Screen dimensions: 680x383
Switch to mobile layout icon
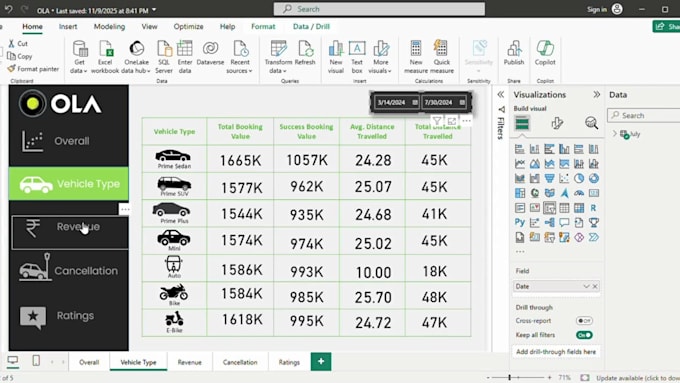coord(36,361)
